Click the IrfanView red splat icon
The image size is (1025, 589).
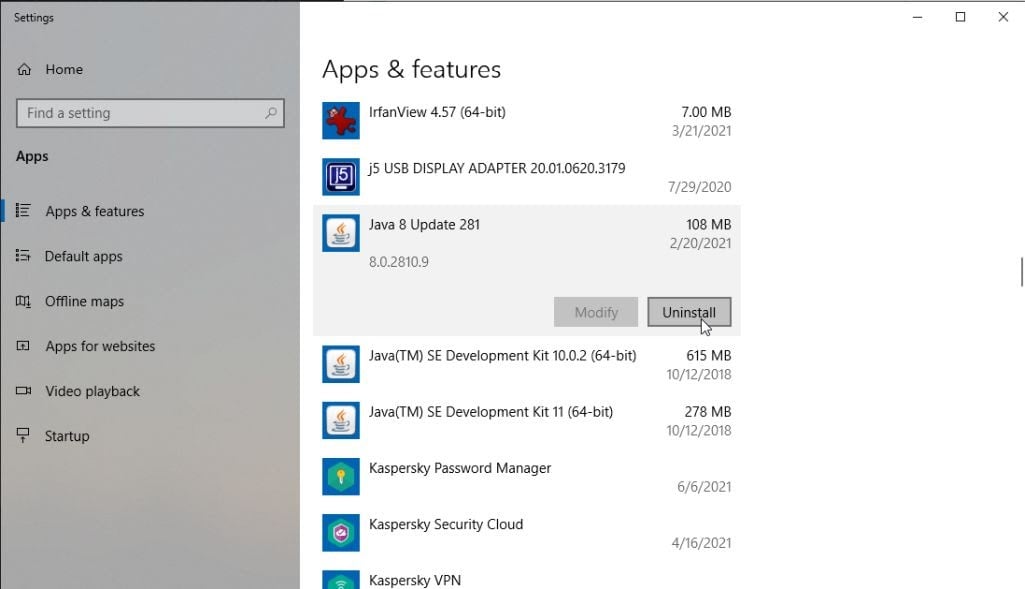341,121
